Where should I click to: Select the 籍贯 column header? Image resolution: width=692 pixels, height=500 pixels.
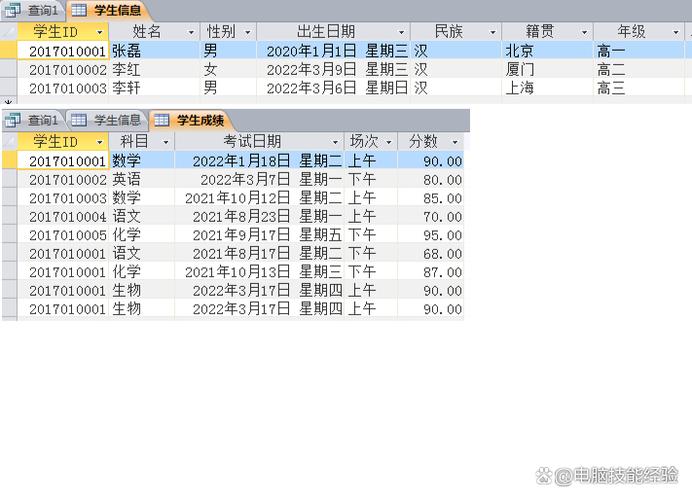(548, 31)
